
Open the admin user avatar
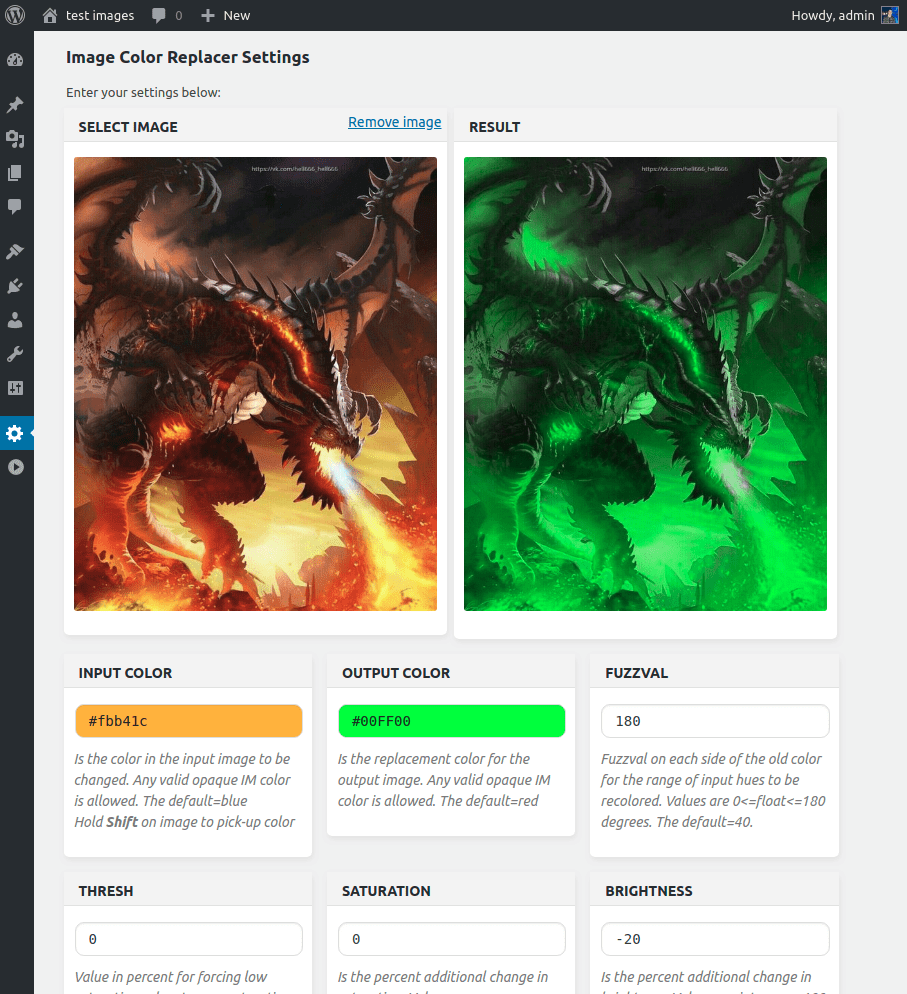pyautogui.click(x=890, y=15)
